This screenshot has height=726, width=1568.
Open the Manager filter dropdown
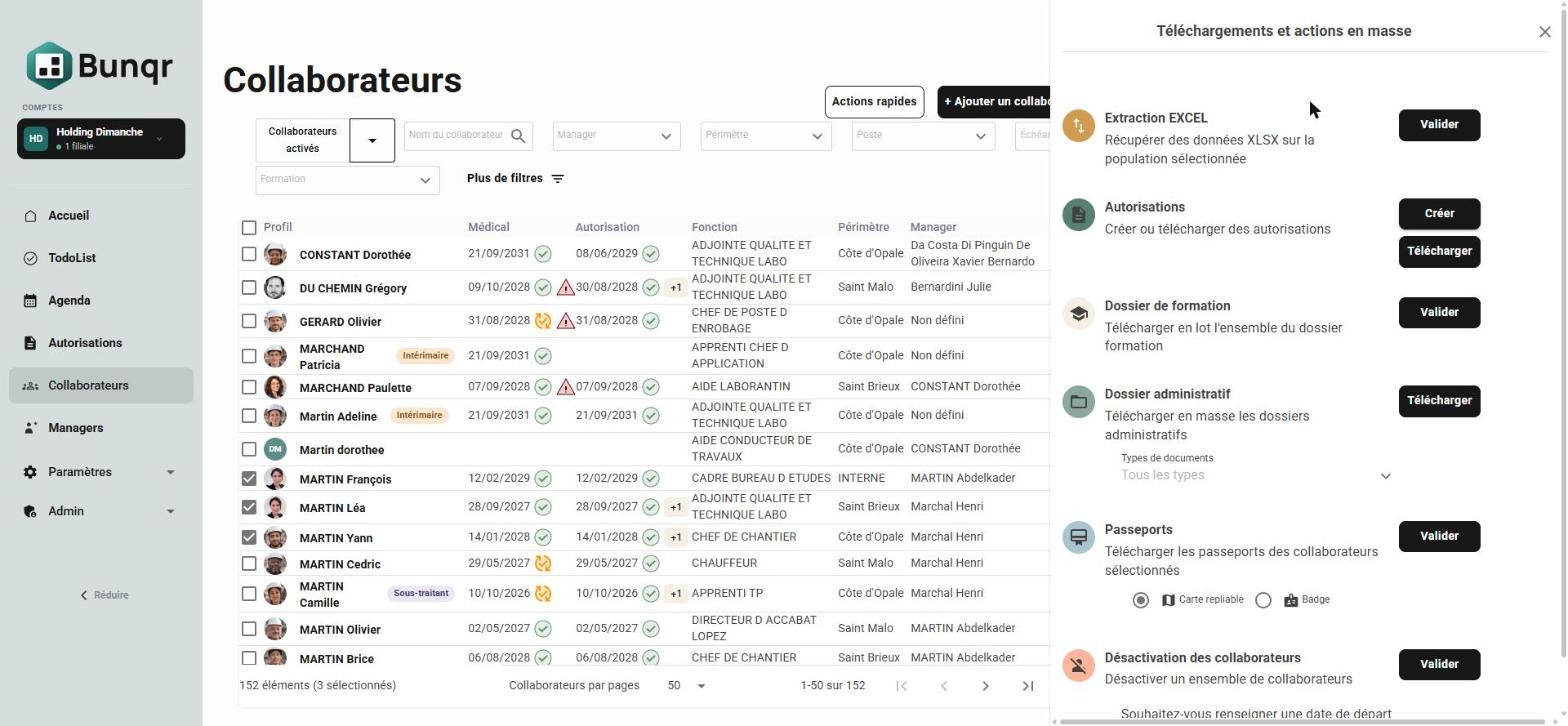(x=616, y=136)
